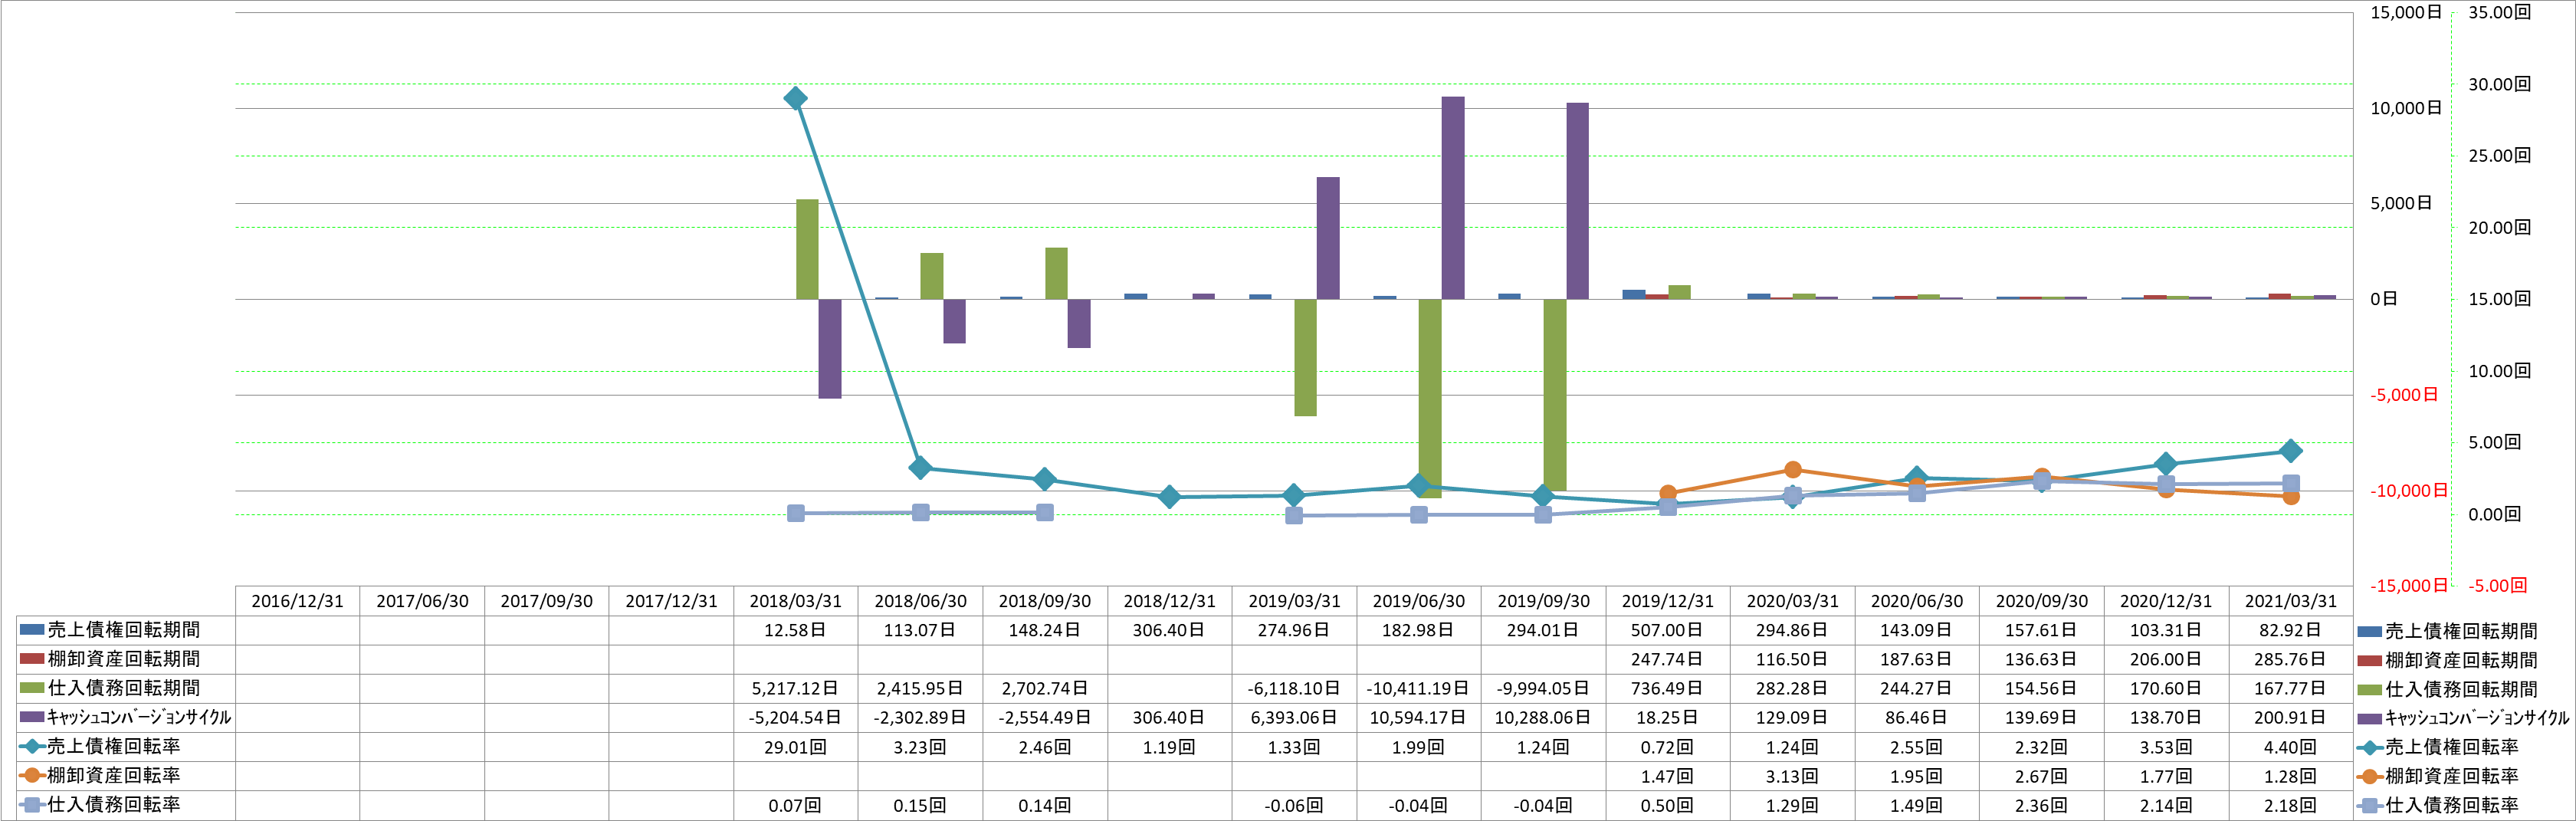Click the orange circle 棚卸資産回転率 marker in left table
2576x821 pixels.
pos(32,775)
